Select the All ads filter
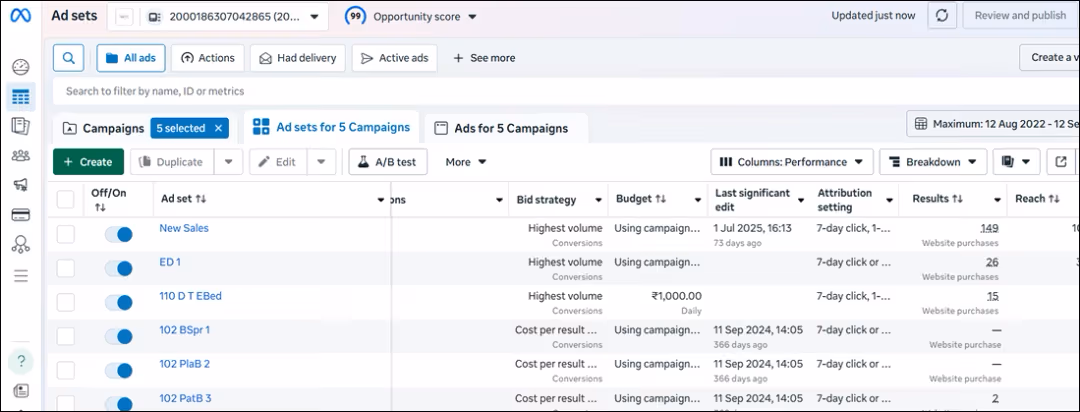Image resolution: width=1080 pixels, height=412 pixels. tap(131, 58)
